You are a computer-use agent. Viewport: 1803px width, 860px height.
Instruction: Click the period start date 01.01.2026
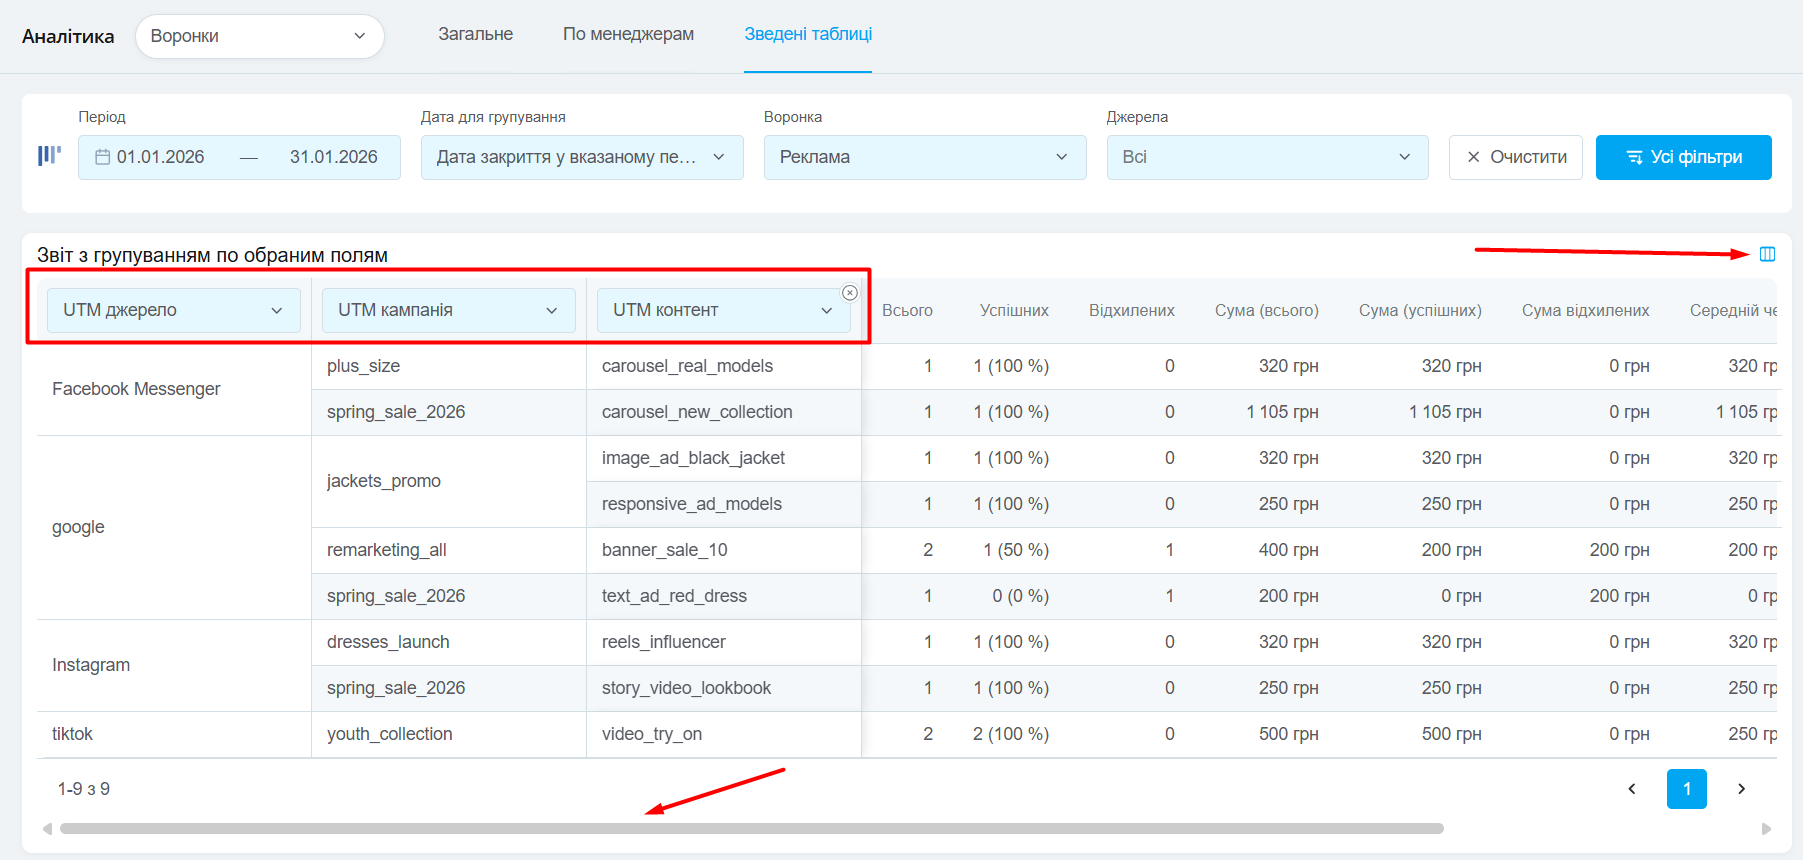tap(161, 157)
